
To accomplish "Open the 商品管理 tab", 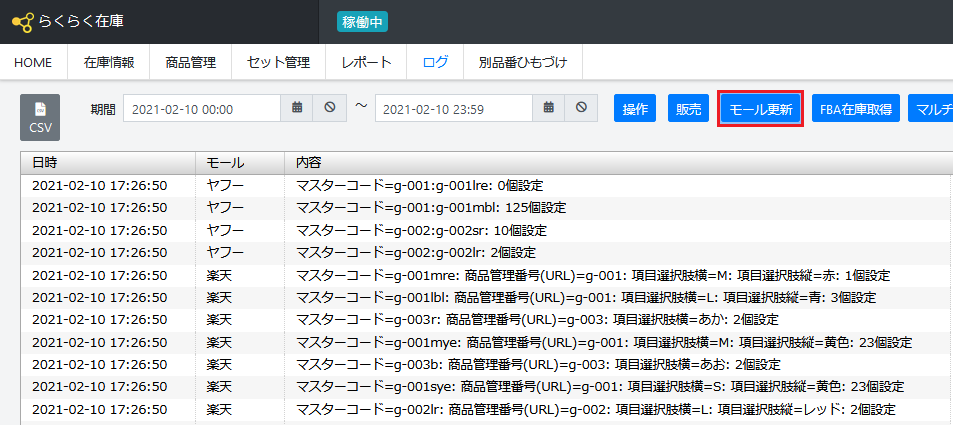I will pyautogui.click(x=190, y=62).
